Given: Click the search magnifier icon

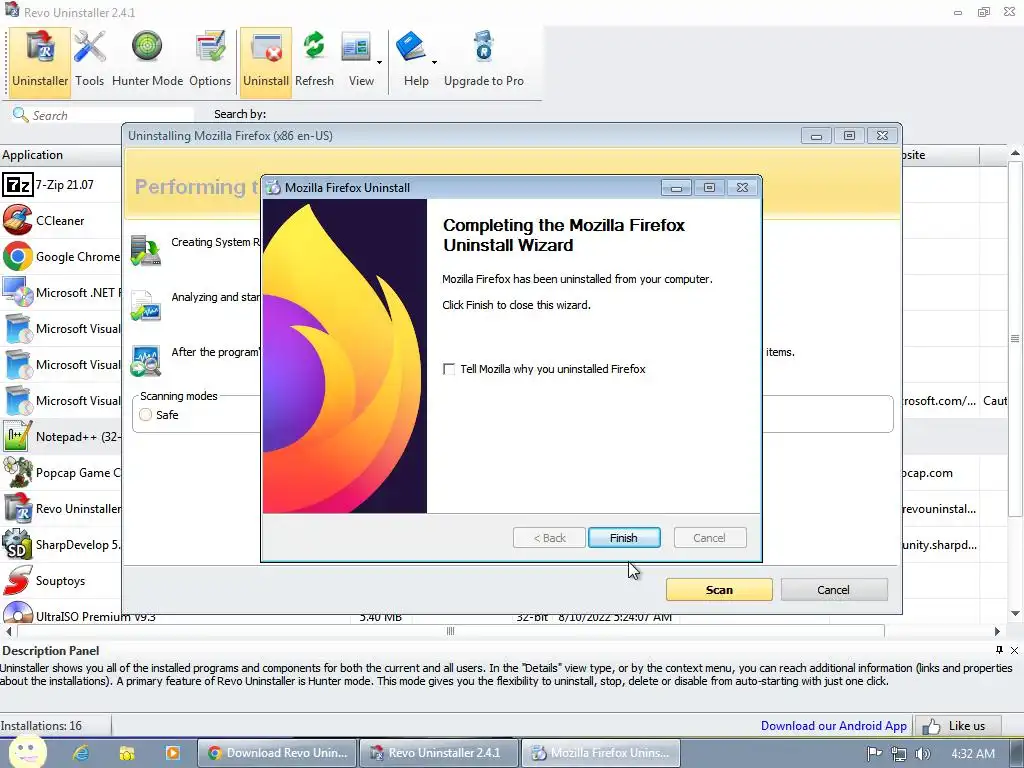Looking at the screenshot, I should [x=20, y=115].
